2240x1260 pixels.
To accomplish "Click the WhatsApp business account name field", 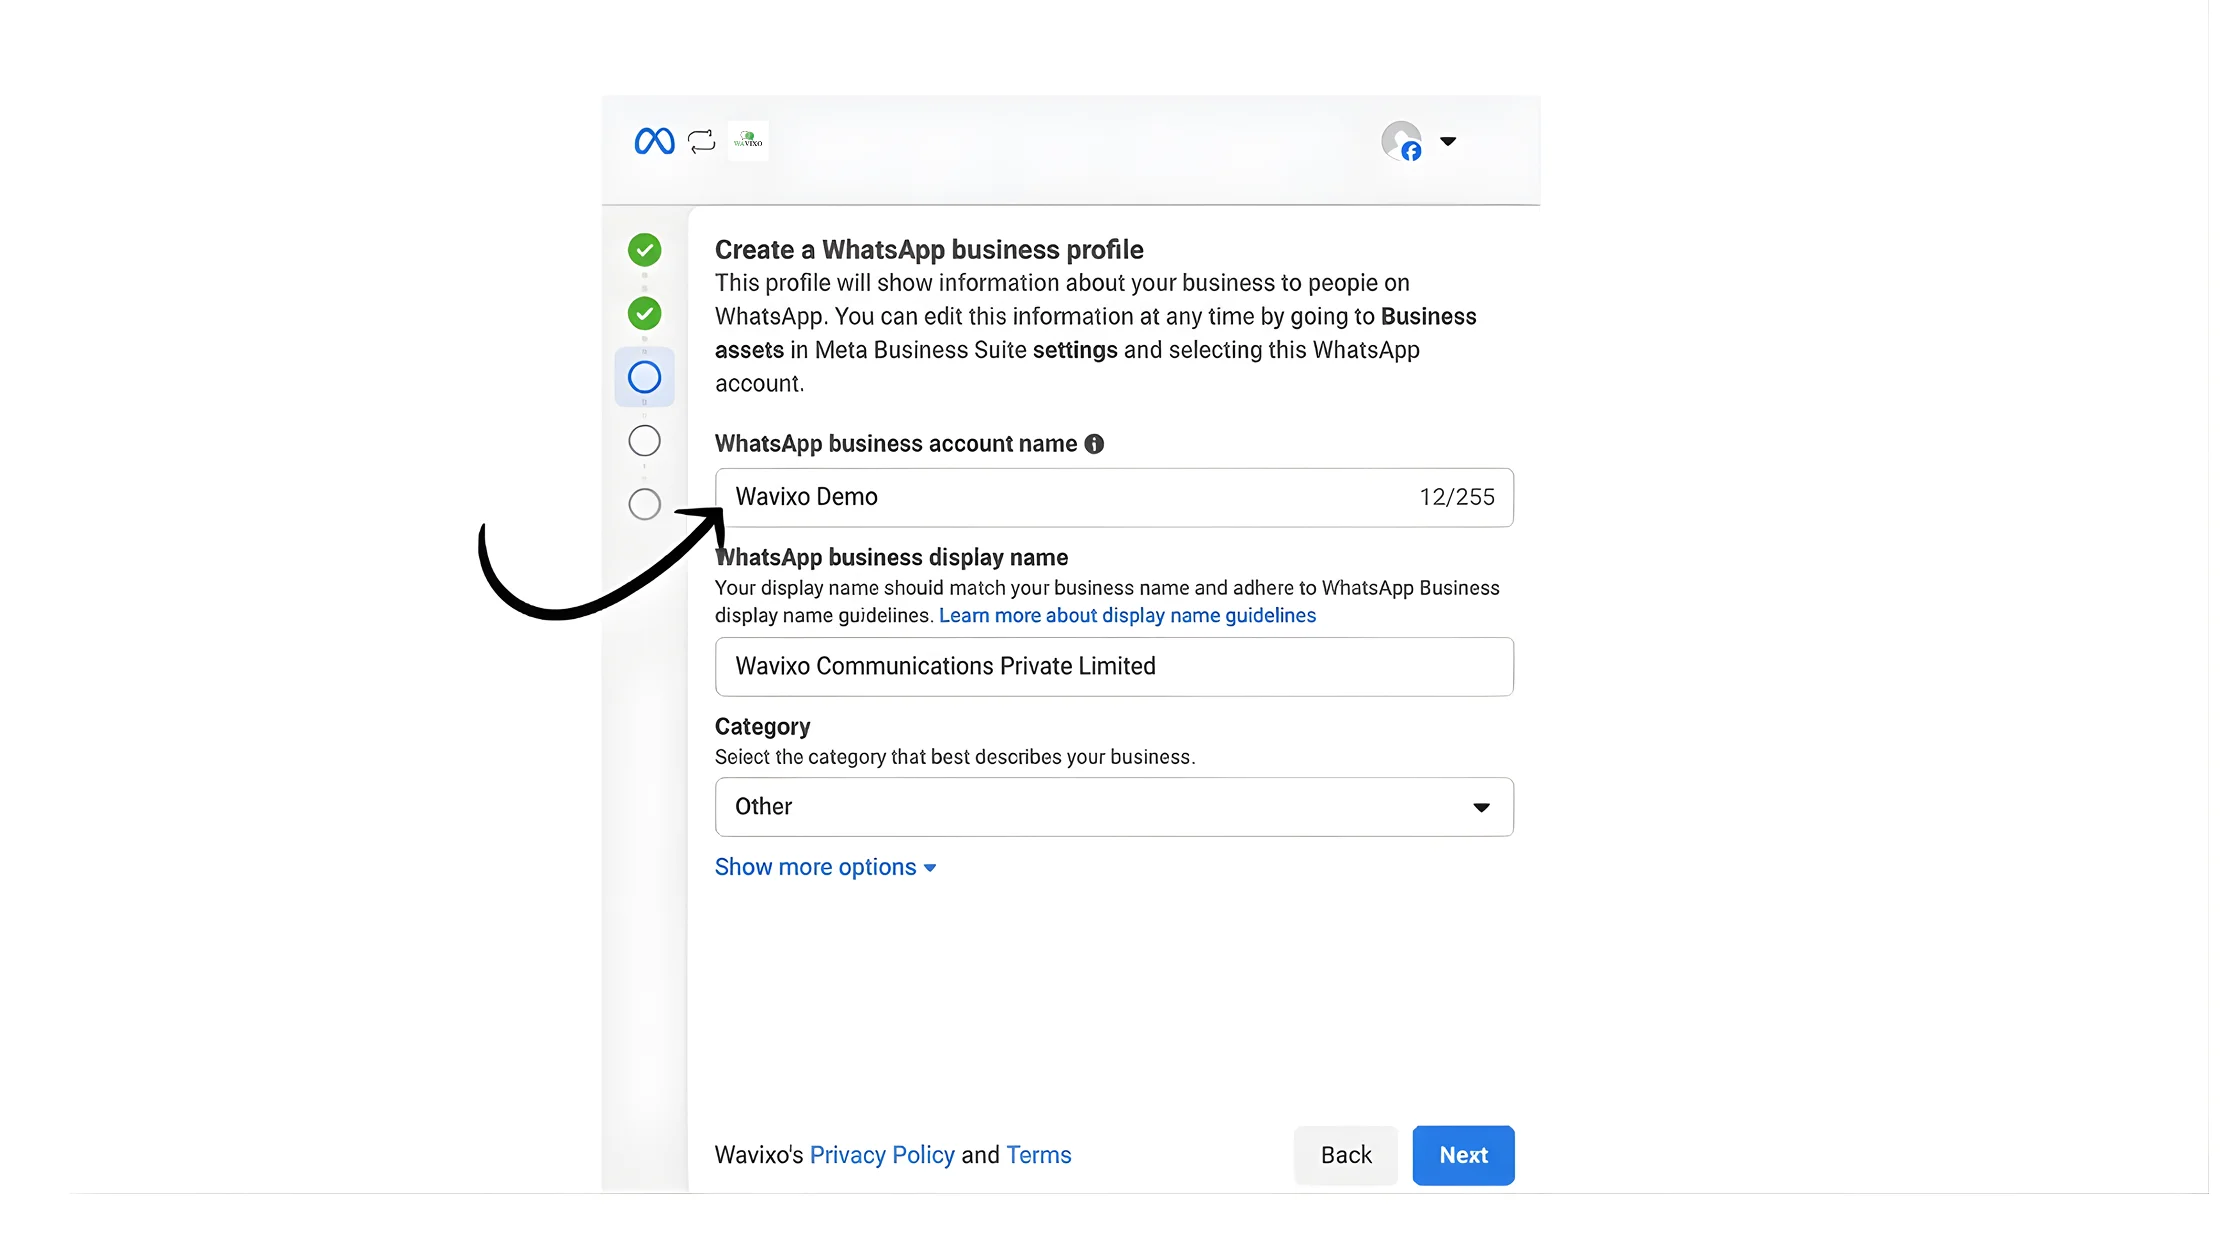I will 1070,497.
